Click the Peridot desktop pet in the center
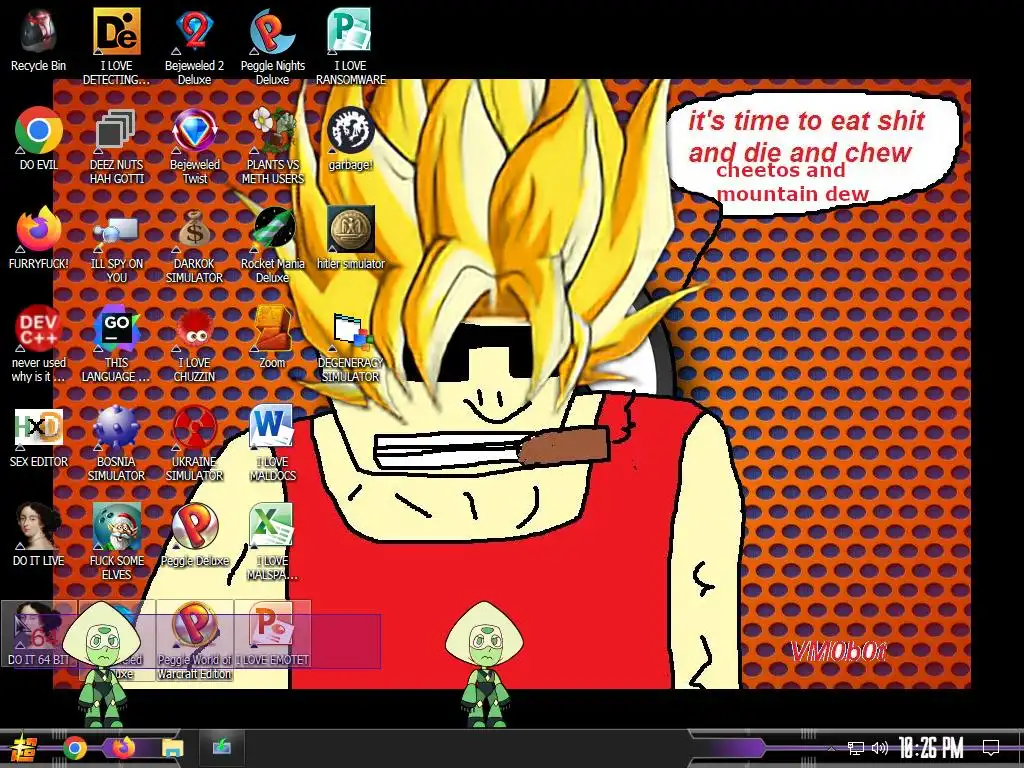Image resolution: width=1024 pixels, height=768 pixels. [x=484, y=665]
